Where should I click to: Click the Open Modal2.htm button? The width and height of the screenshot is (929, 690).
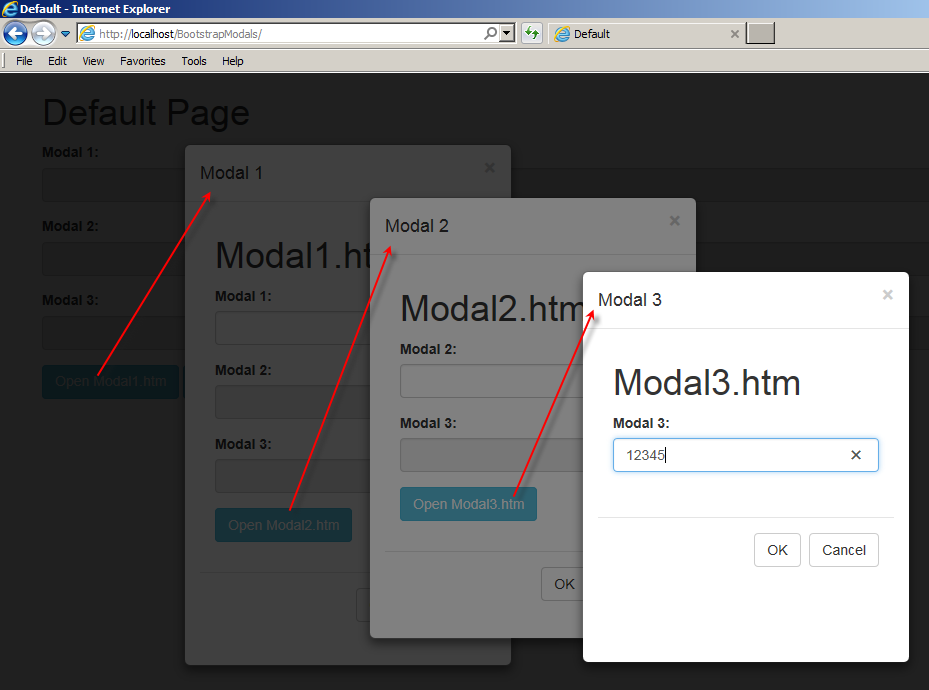click(283, 525)
